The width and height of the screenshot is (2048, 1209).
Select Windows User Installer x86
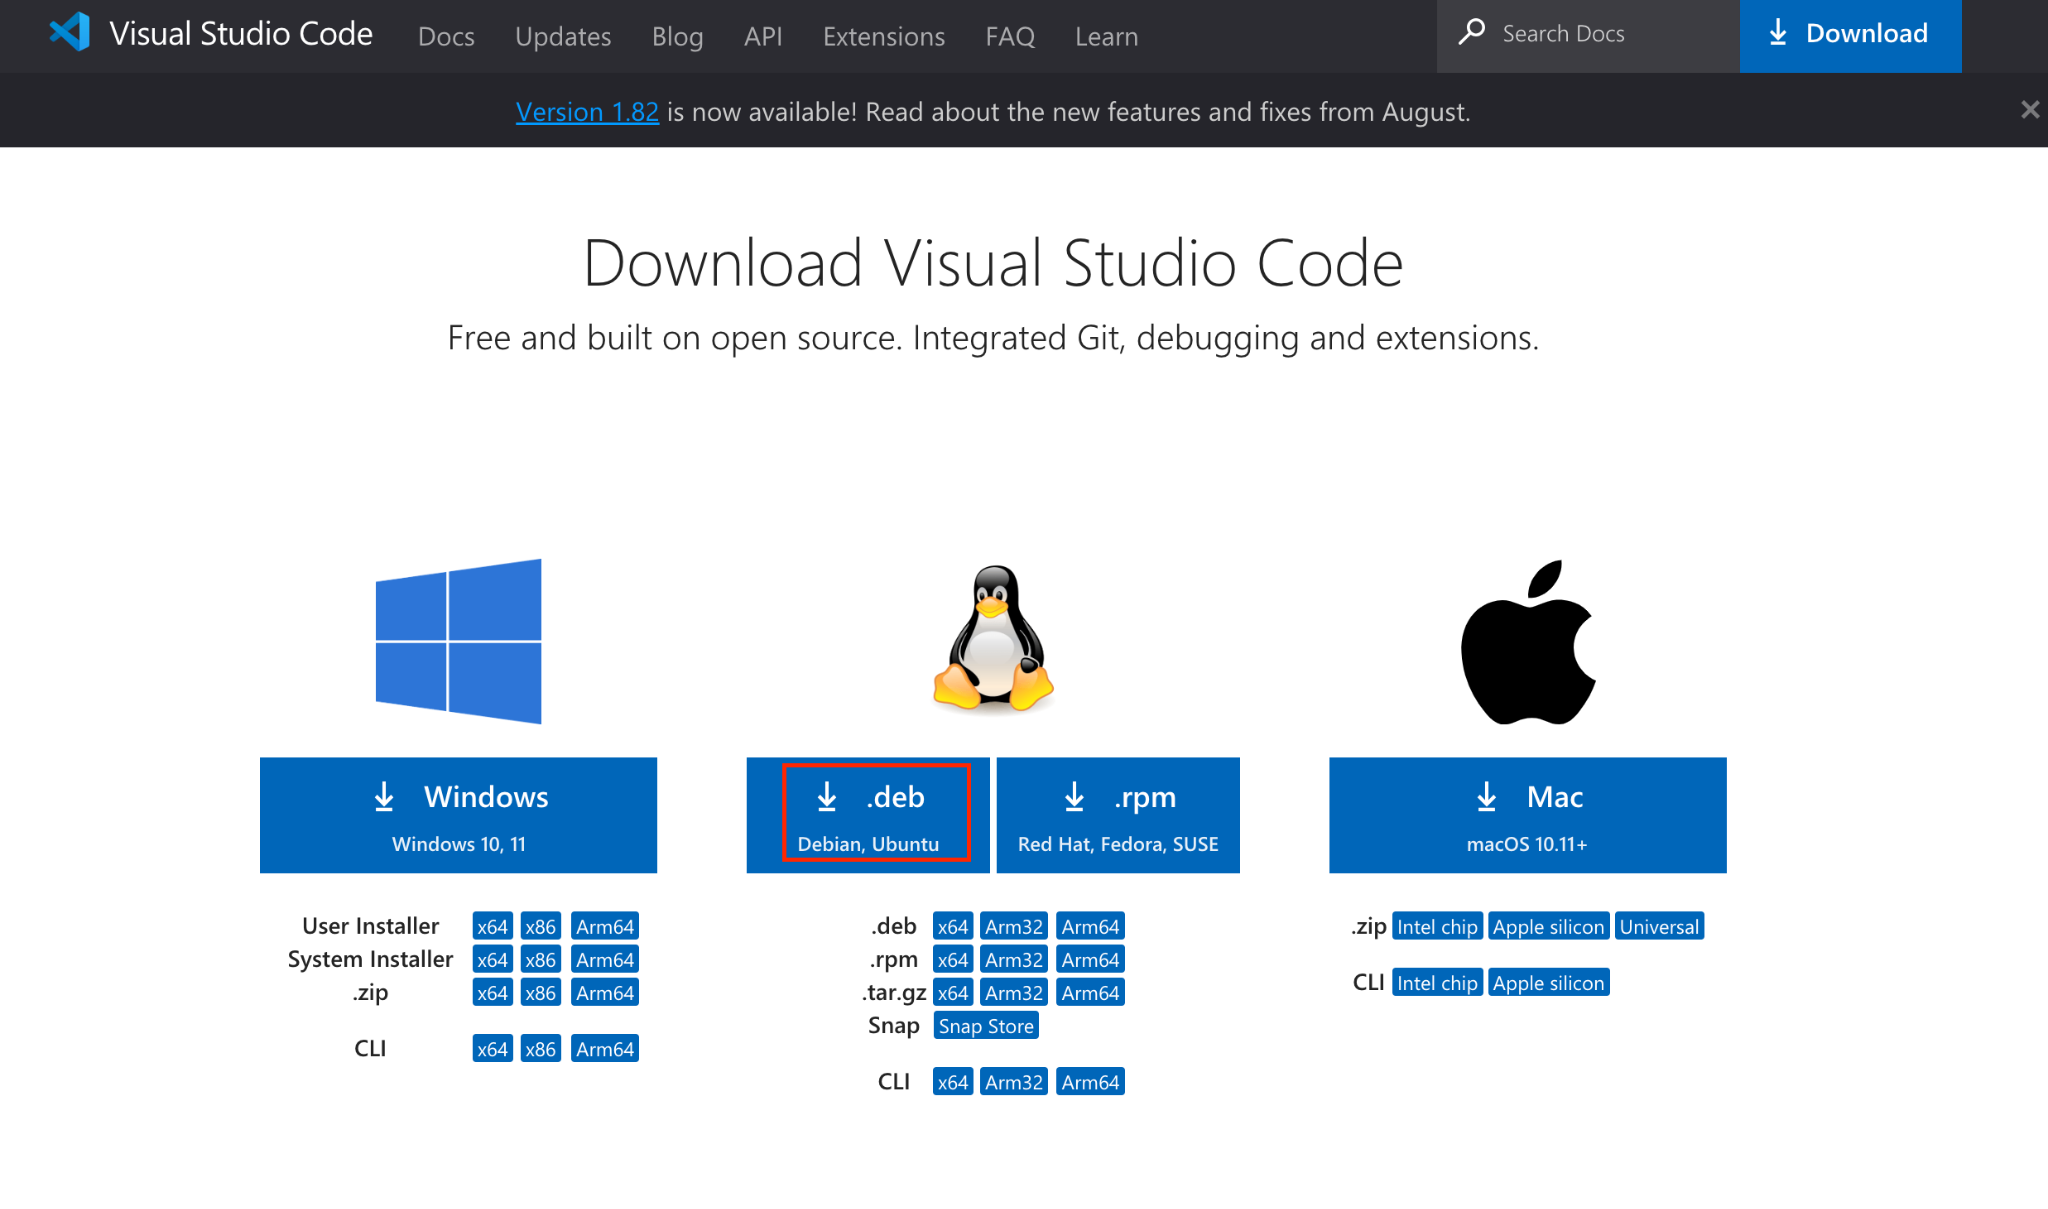pyautogui.click(x=541, y=926)
